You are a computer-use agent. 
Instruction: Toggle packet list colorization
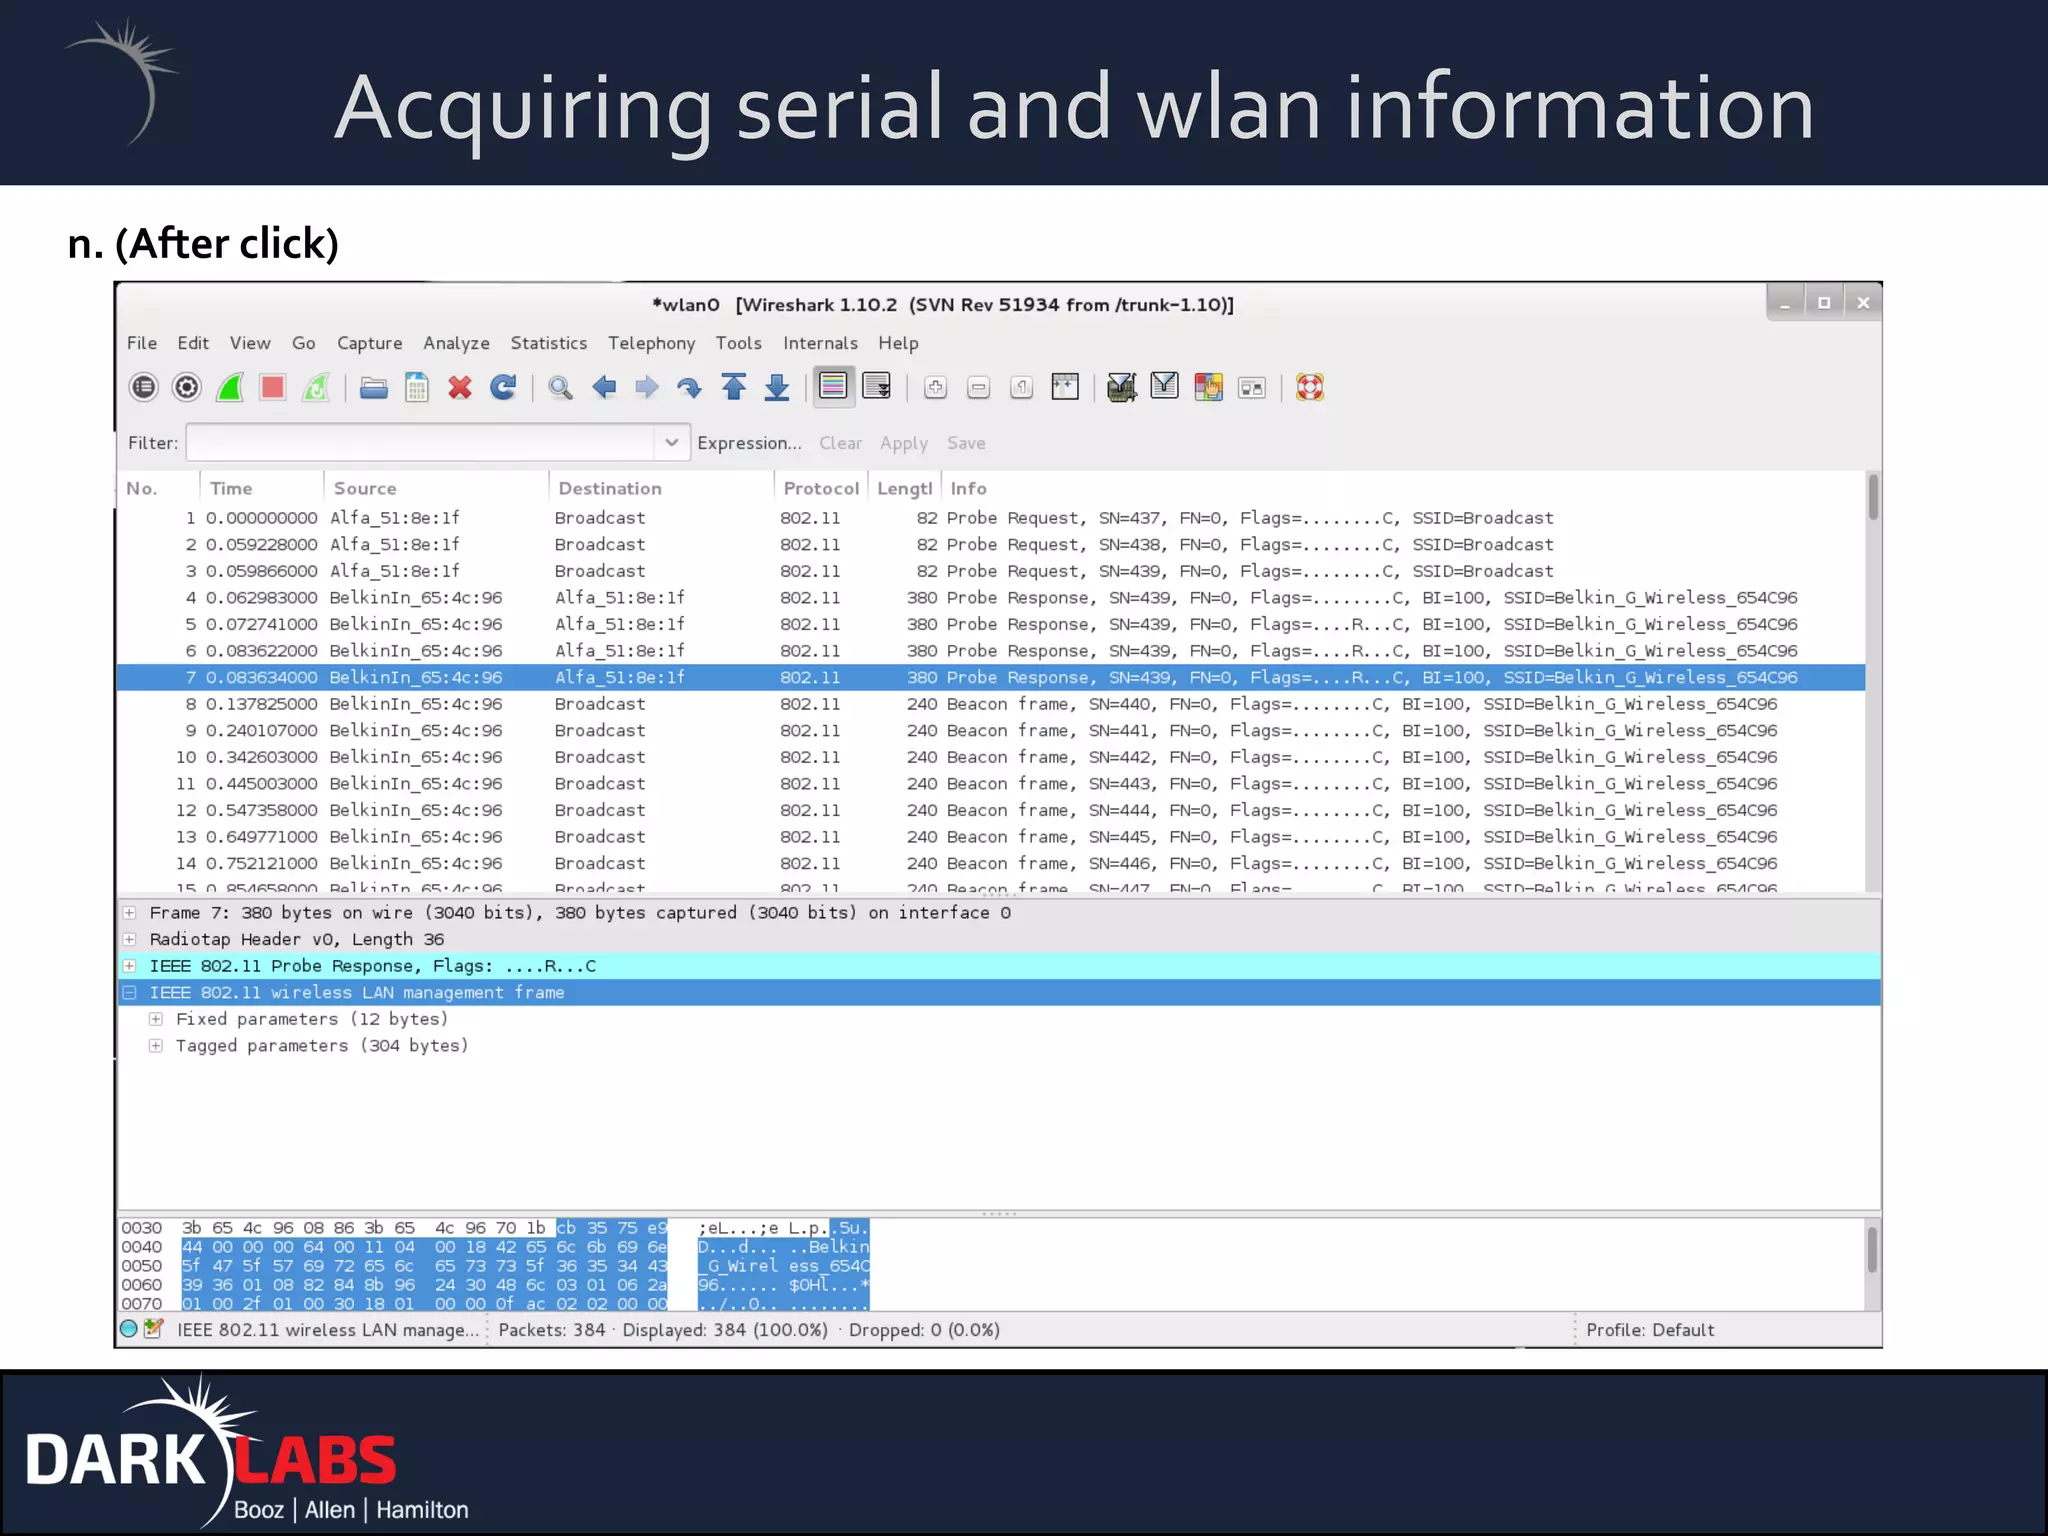[x=833, y=386]
